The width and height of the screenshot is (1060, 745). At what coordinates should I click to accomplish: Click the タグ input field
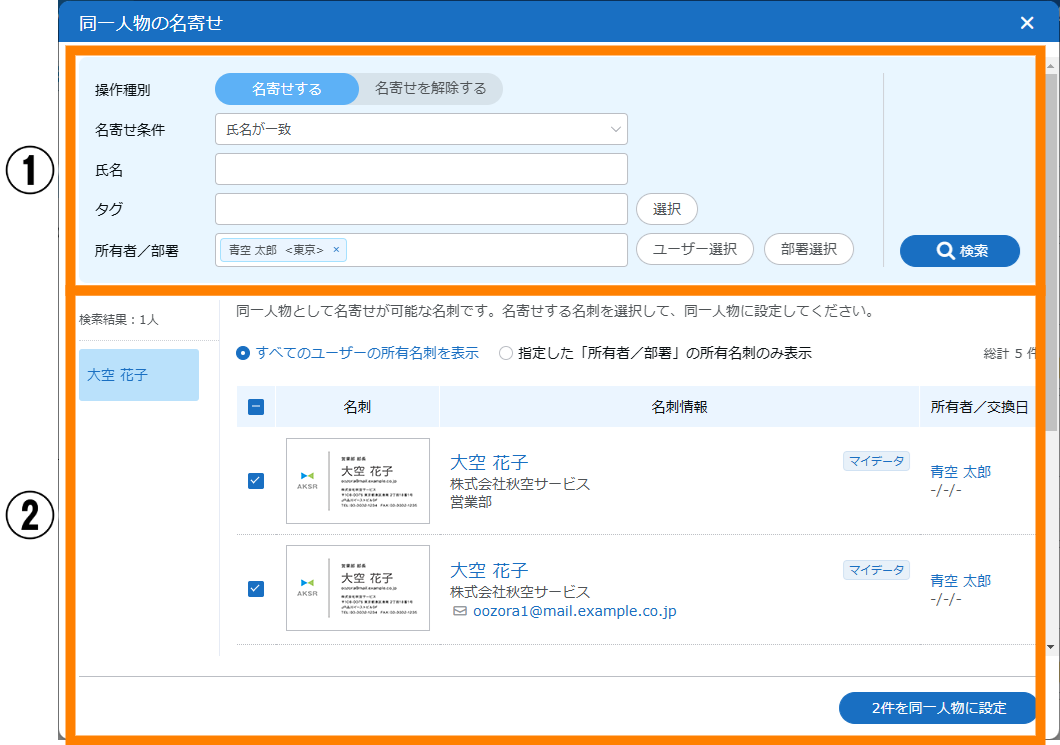click(x=420, y=209)
